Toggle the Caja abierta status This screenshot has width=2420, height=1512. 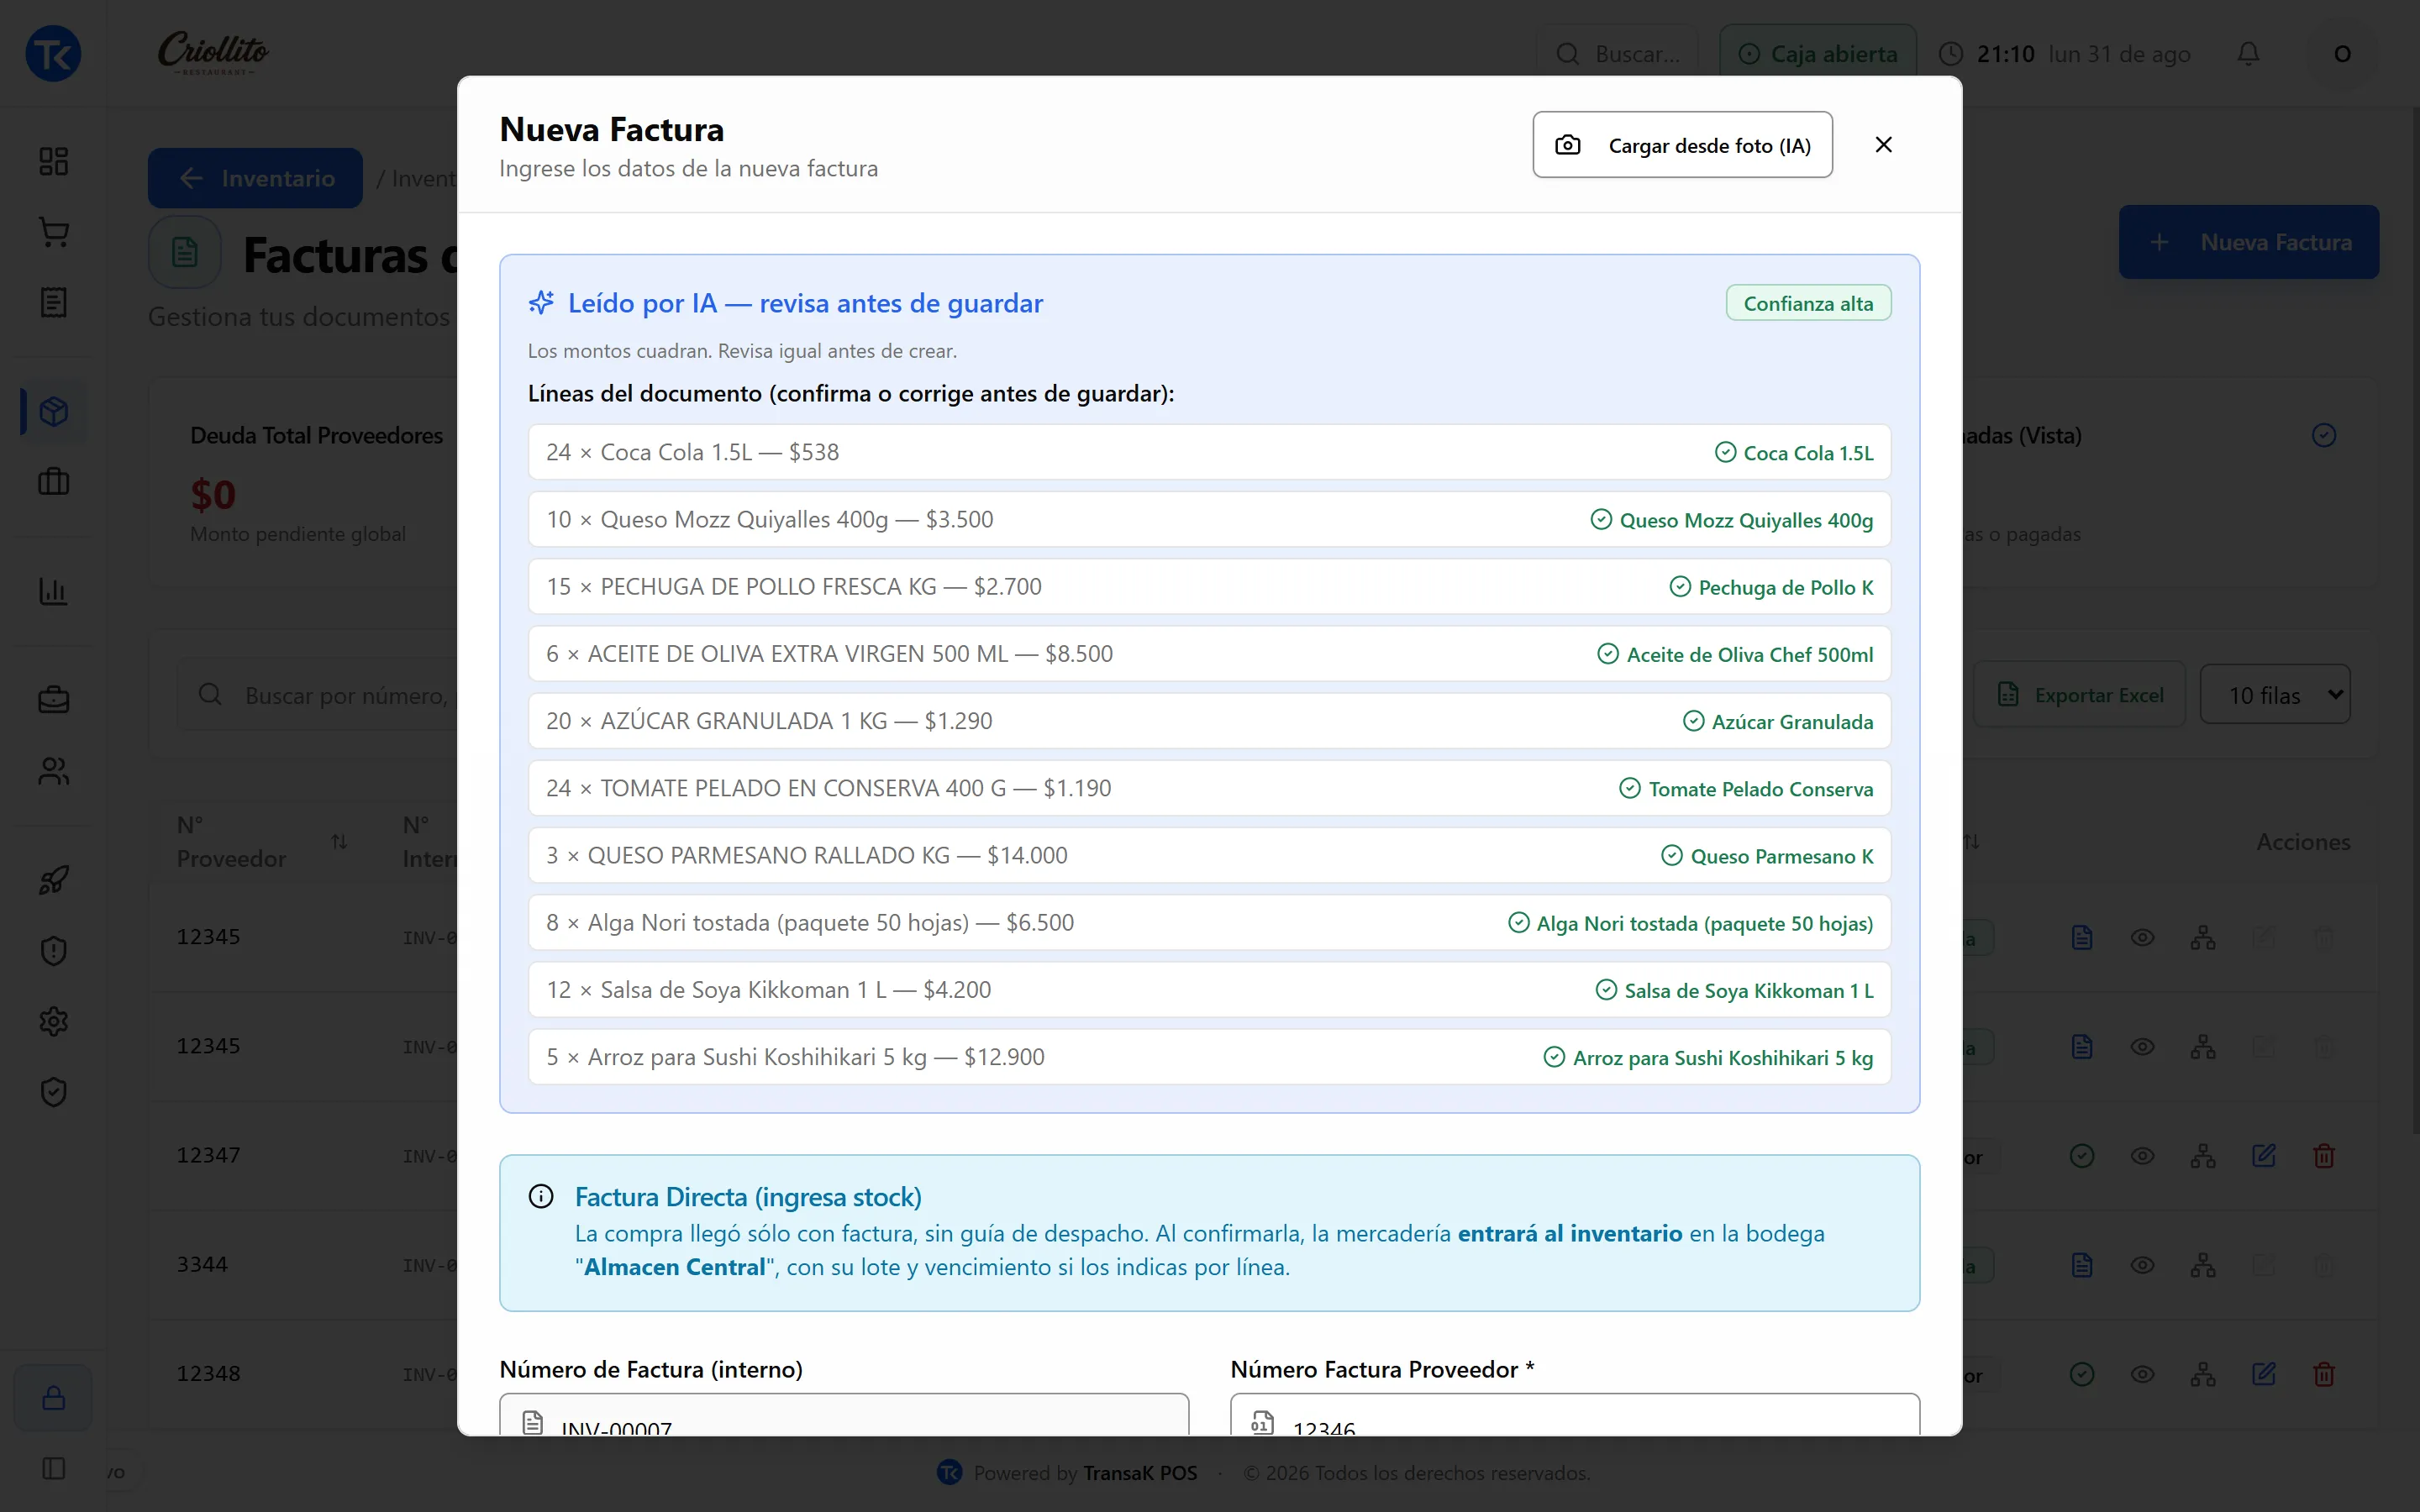(1818, 54)
